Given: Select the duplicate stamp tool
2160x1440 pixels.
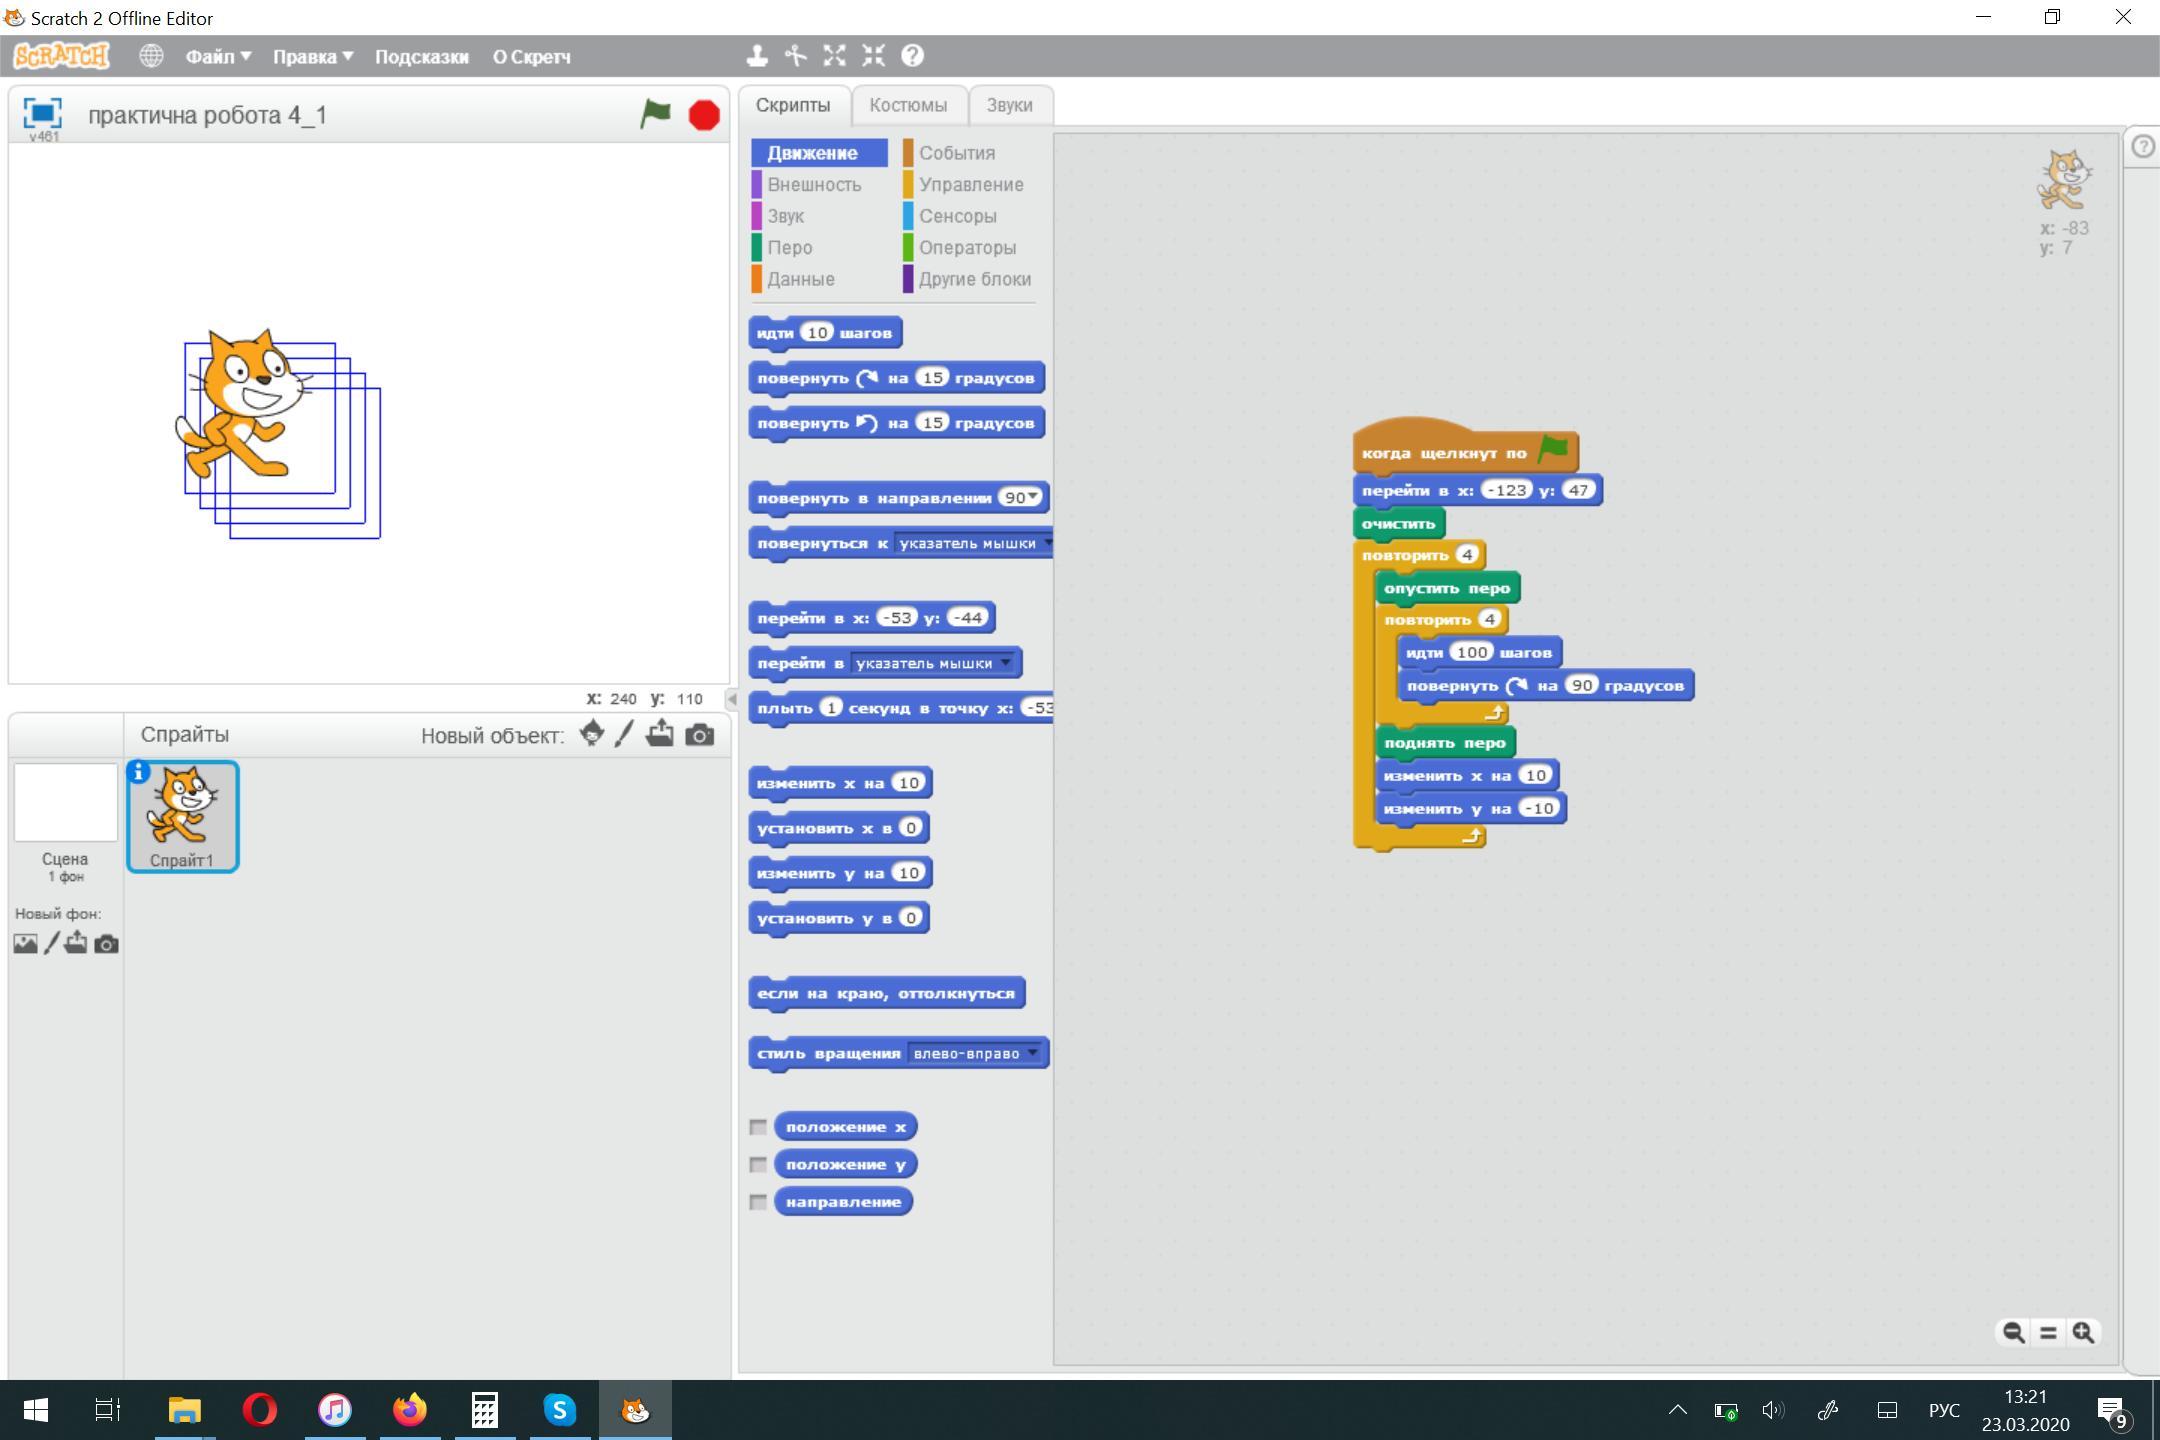Looking at the screenshot, I should point(757,56).
